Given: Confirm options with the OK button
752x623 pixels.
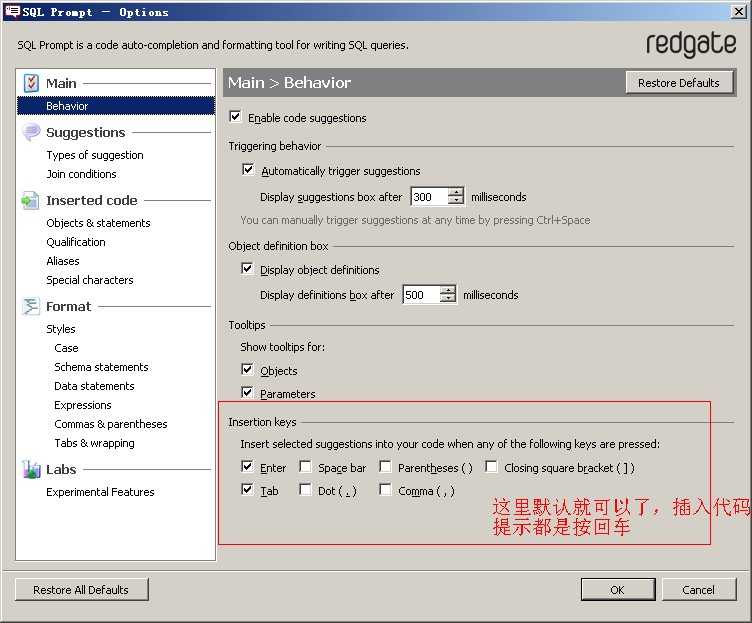Looking at the screenshot, I should click(x=617, y=589).
